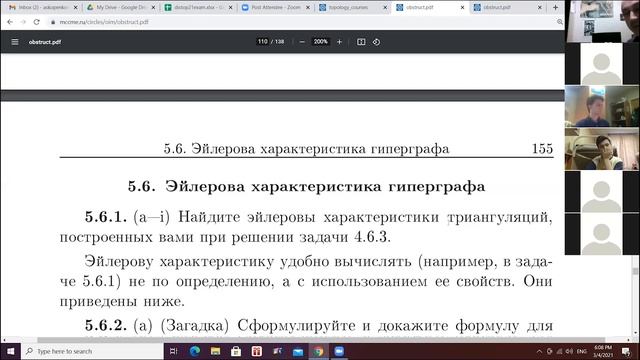Go forward in browser history
The height and width of the screenshot is (360, 640).
(x=23, y=22)
